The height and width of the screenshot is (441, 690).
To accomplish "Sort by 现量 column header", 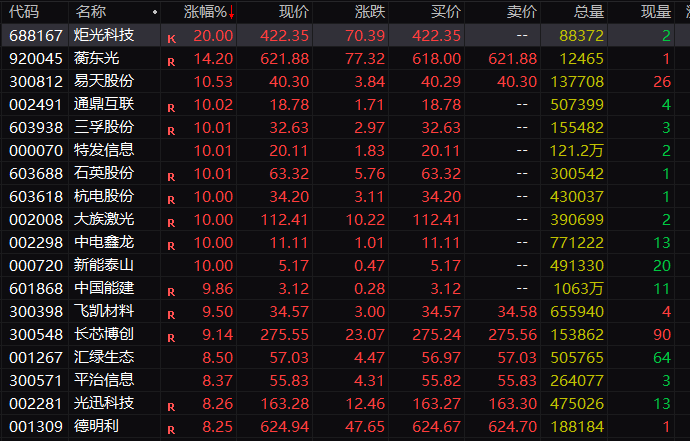I will click(x=656, y=12).
